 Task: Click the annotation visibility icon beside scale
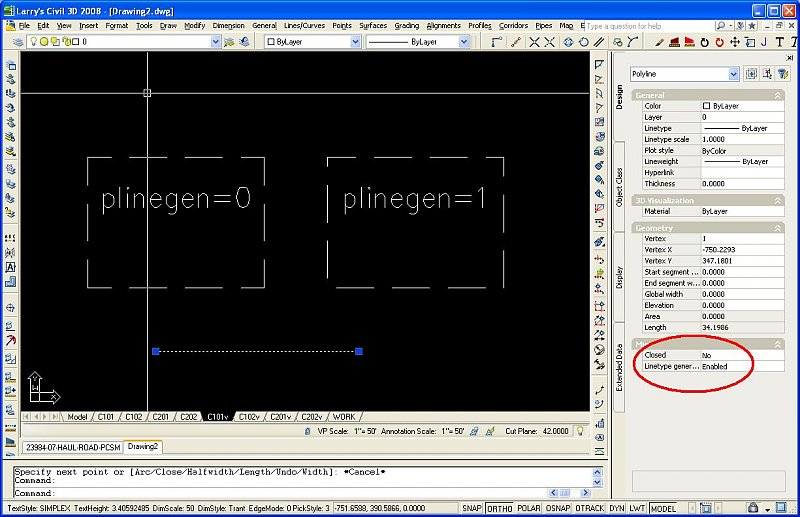tap(474, 431)
